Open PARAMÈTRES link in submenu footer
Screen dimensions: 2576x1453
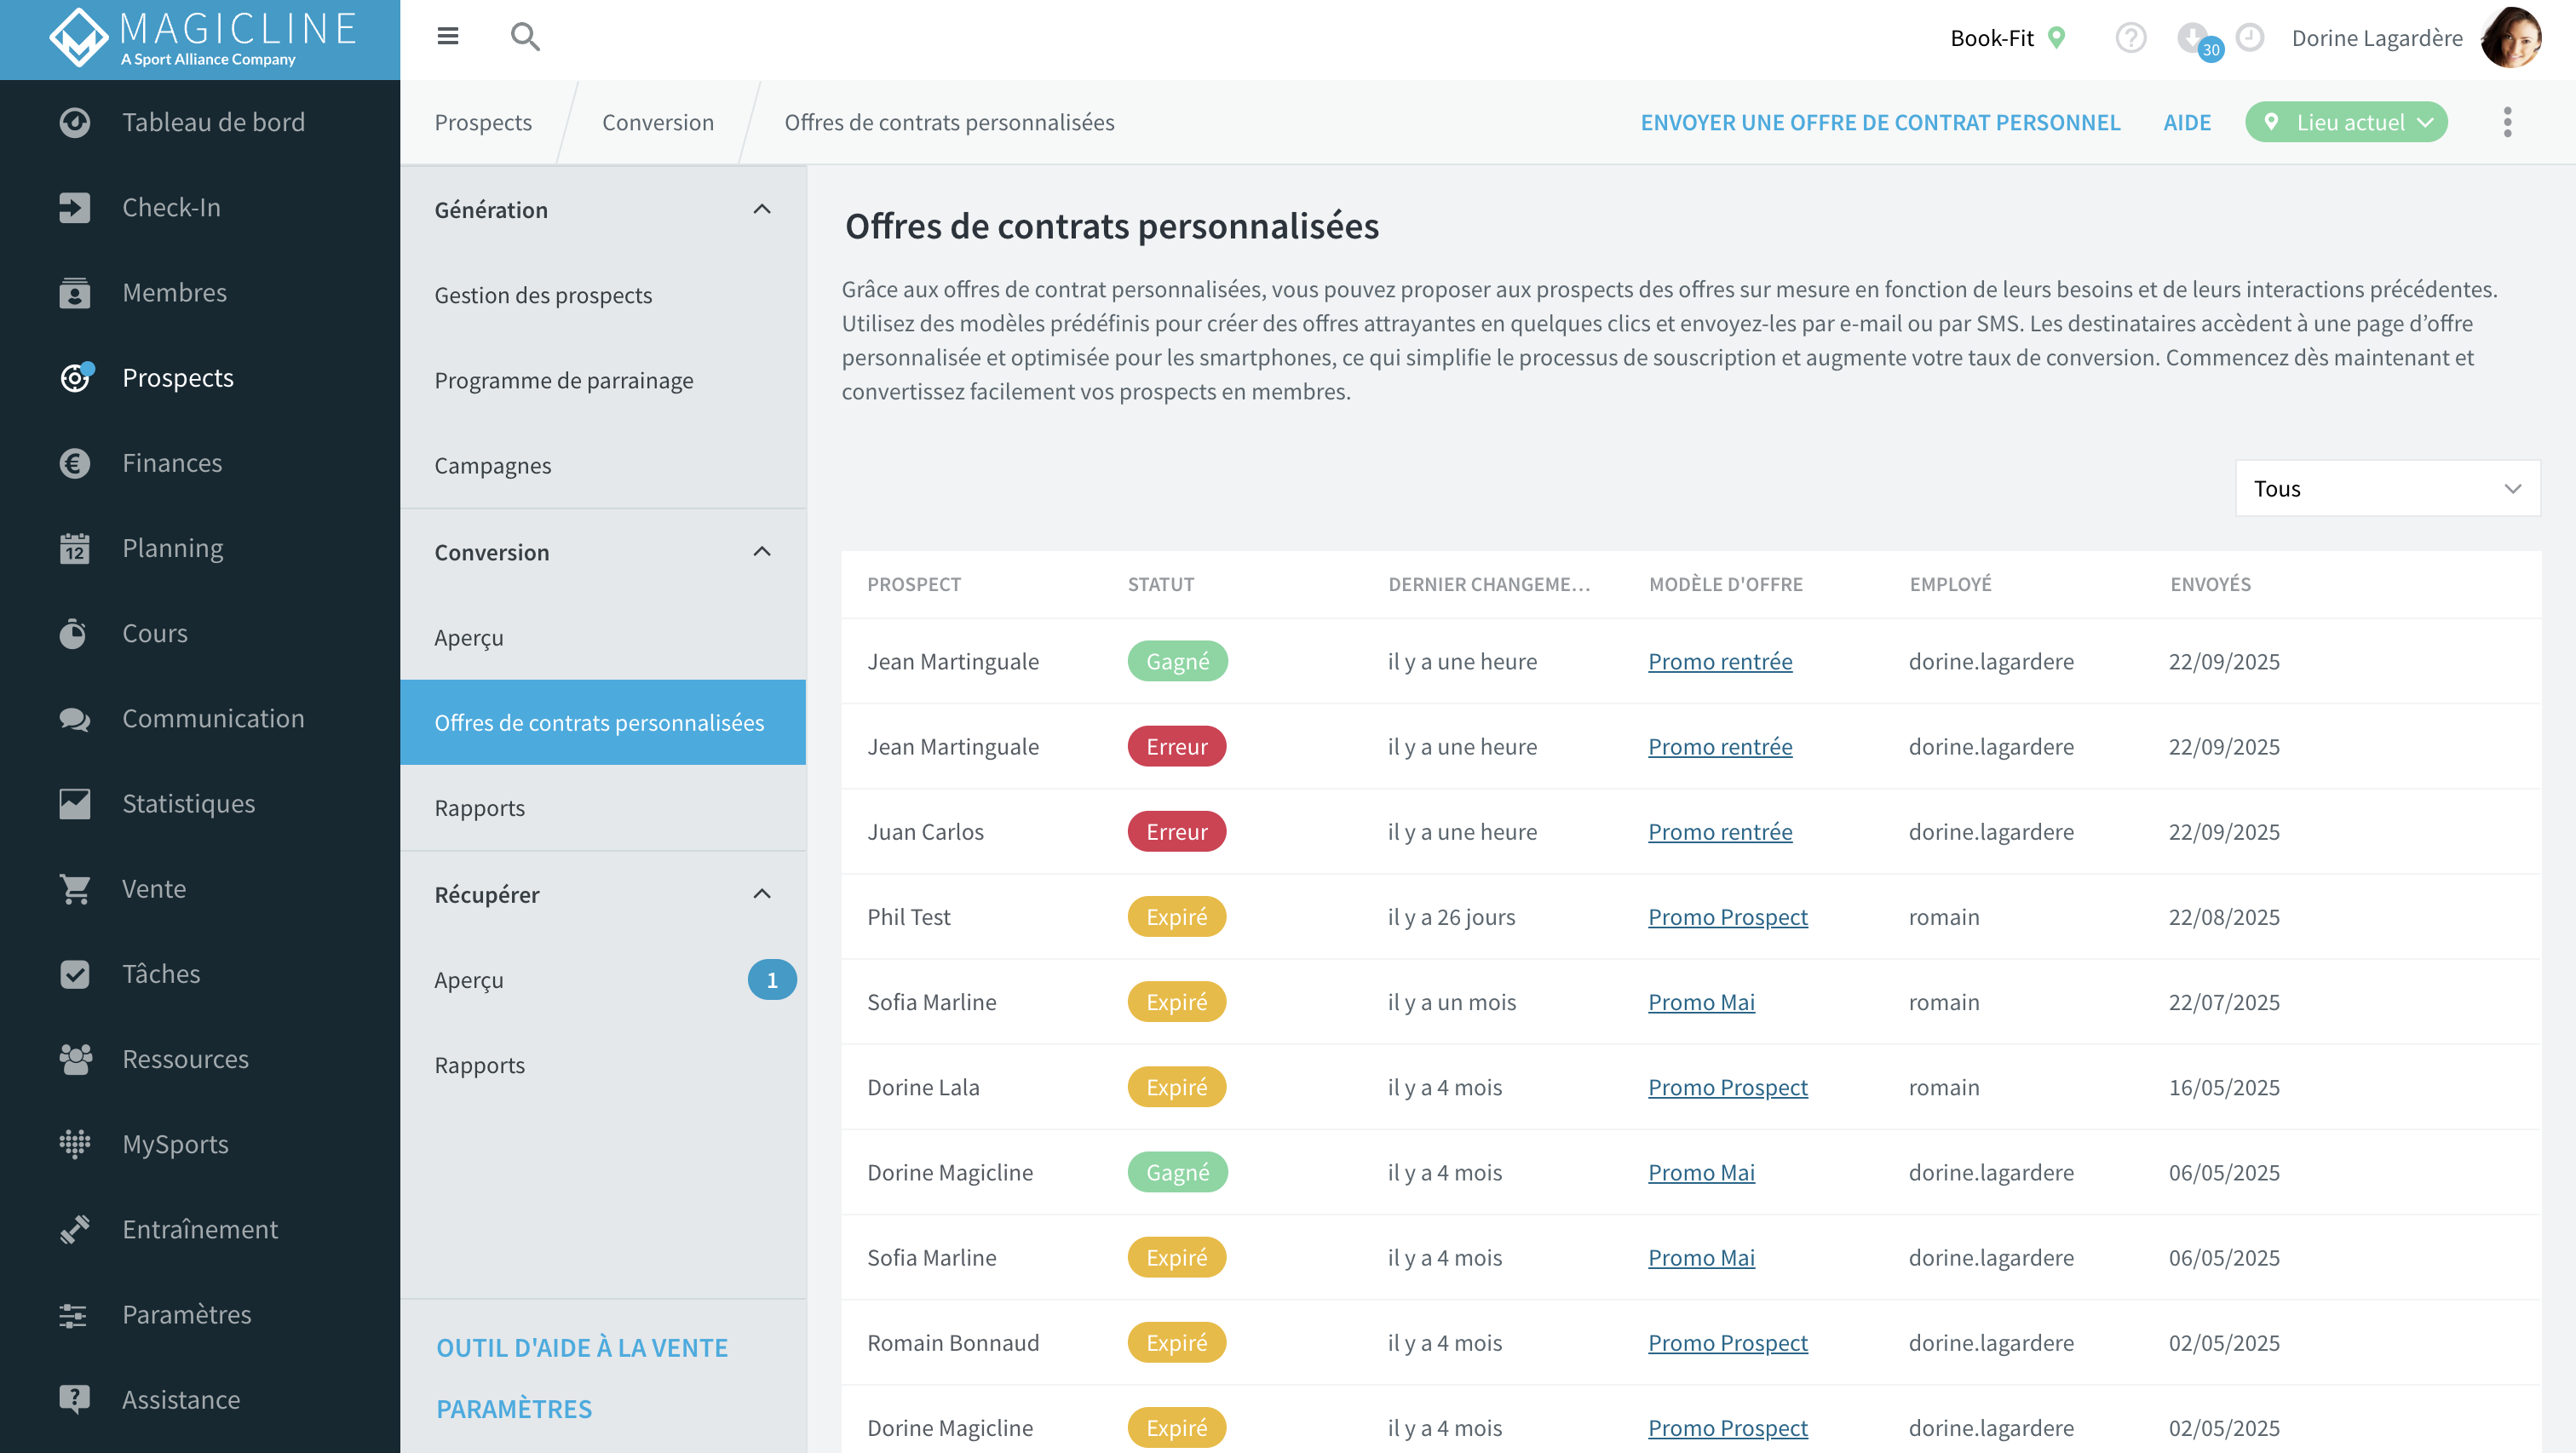click(514, 1408)
